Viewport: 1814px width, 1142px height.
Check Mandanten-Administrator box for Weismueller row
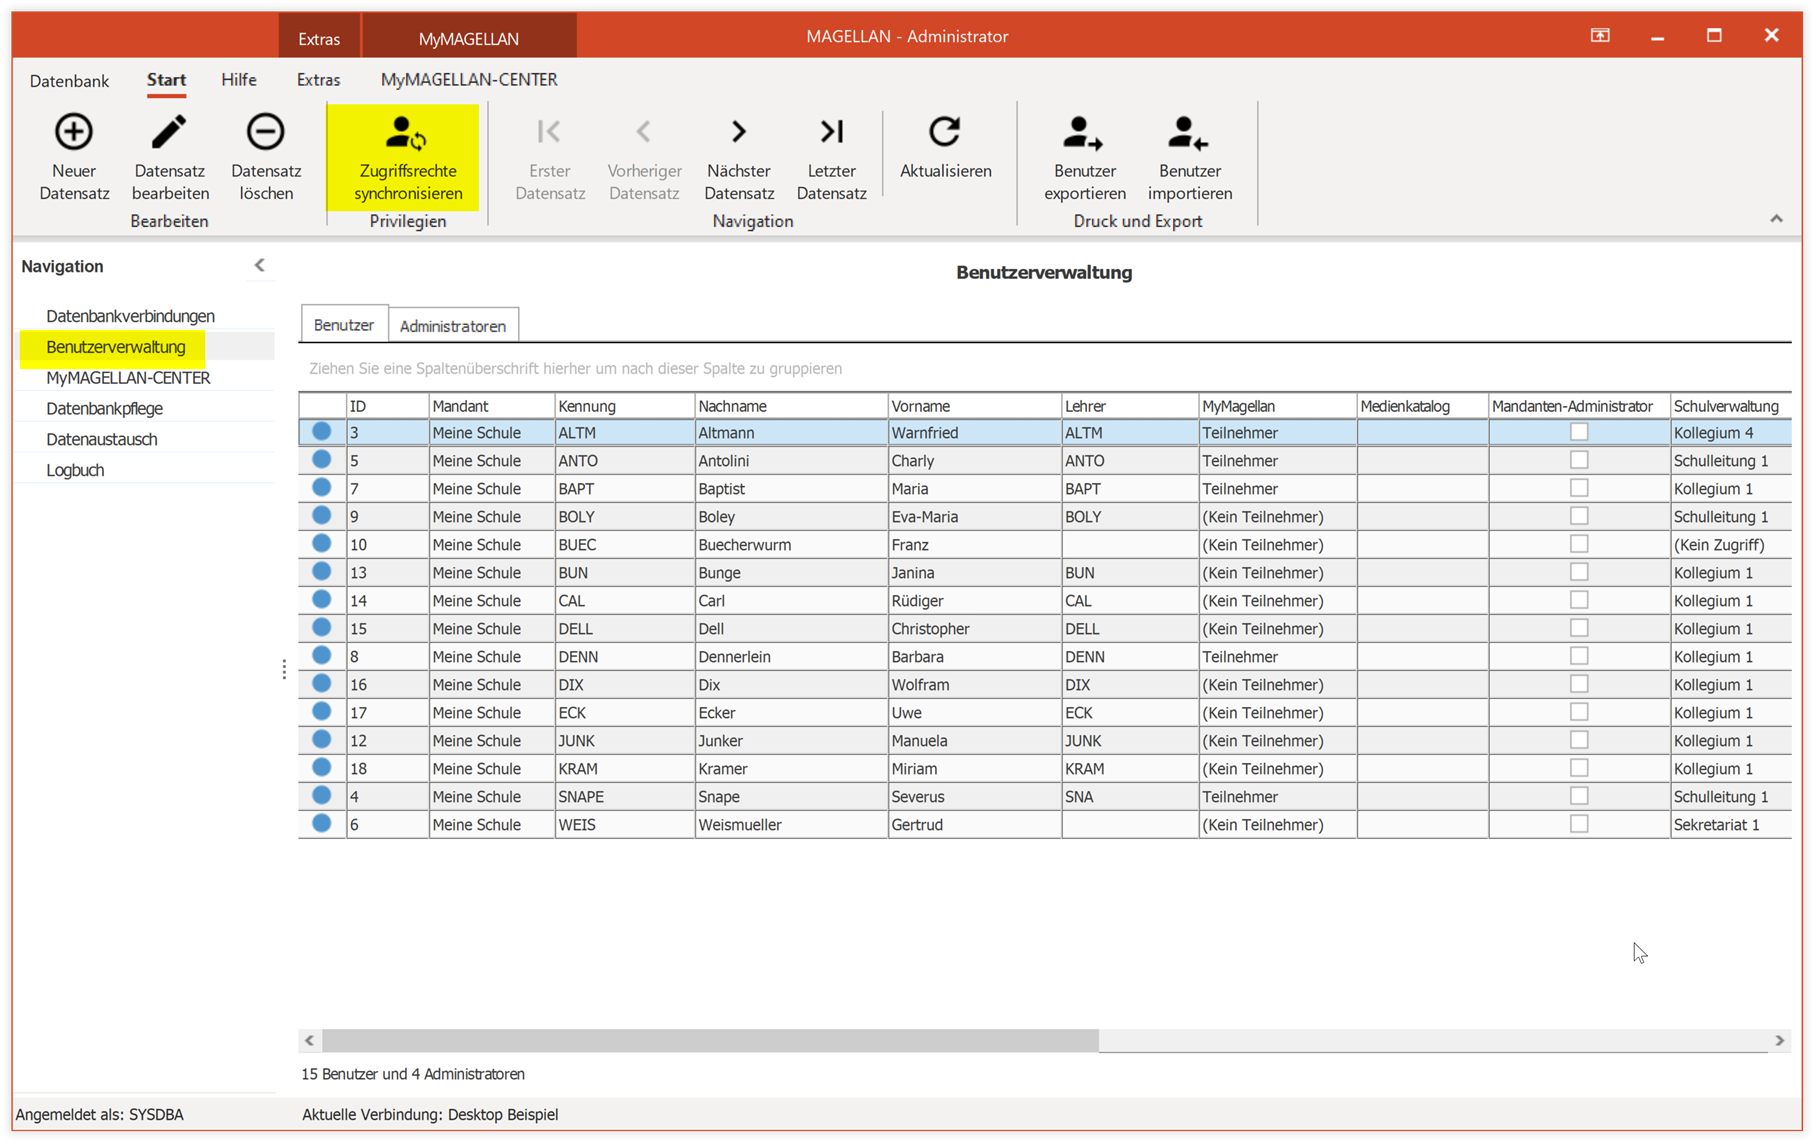coord(1579,824)
